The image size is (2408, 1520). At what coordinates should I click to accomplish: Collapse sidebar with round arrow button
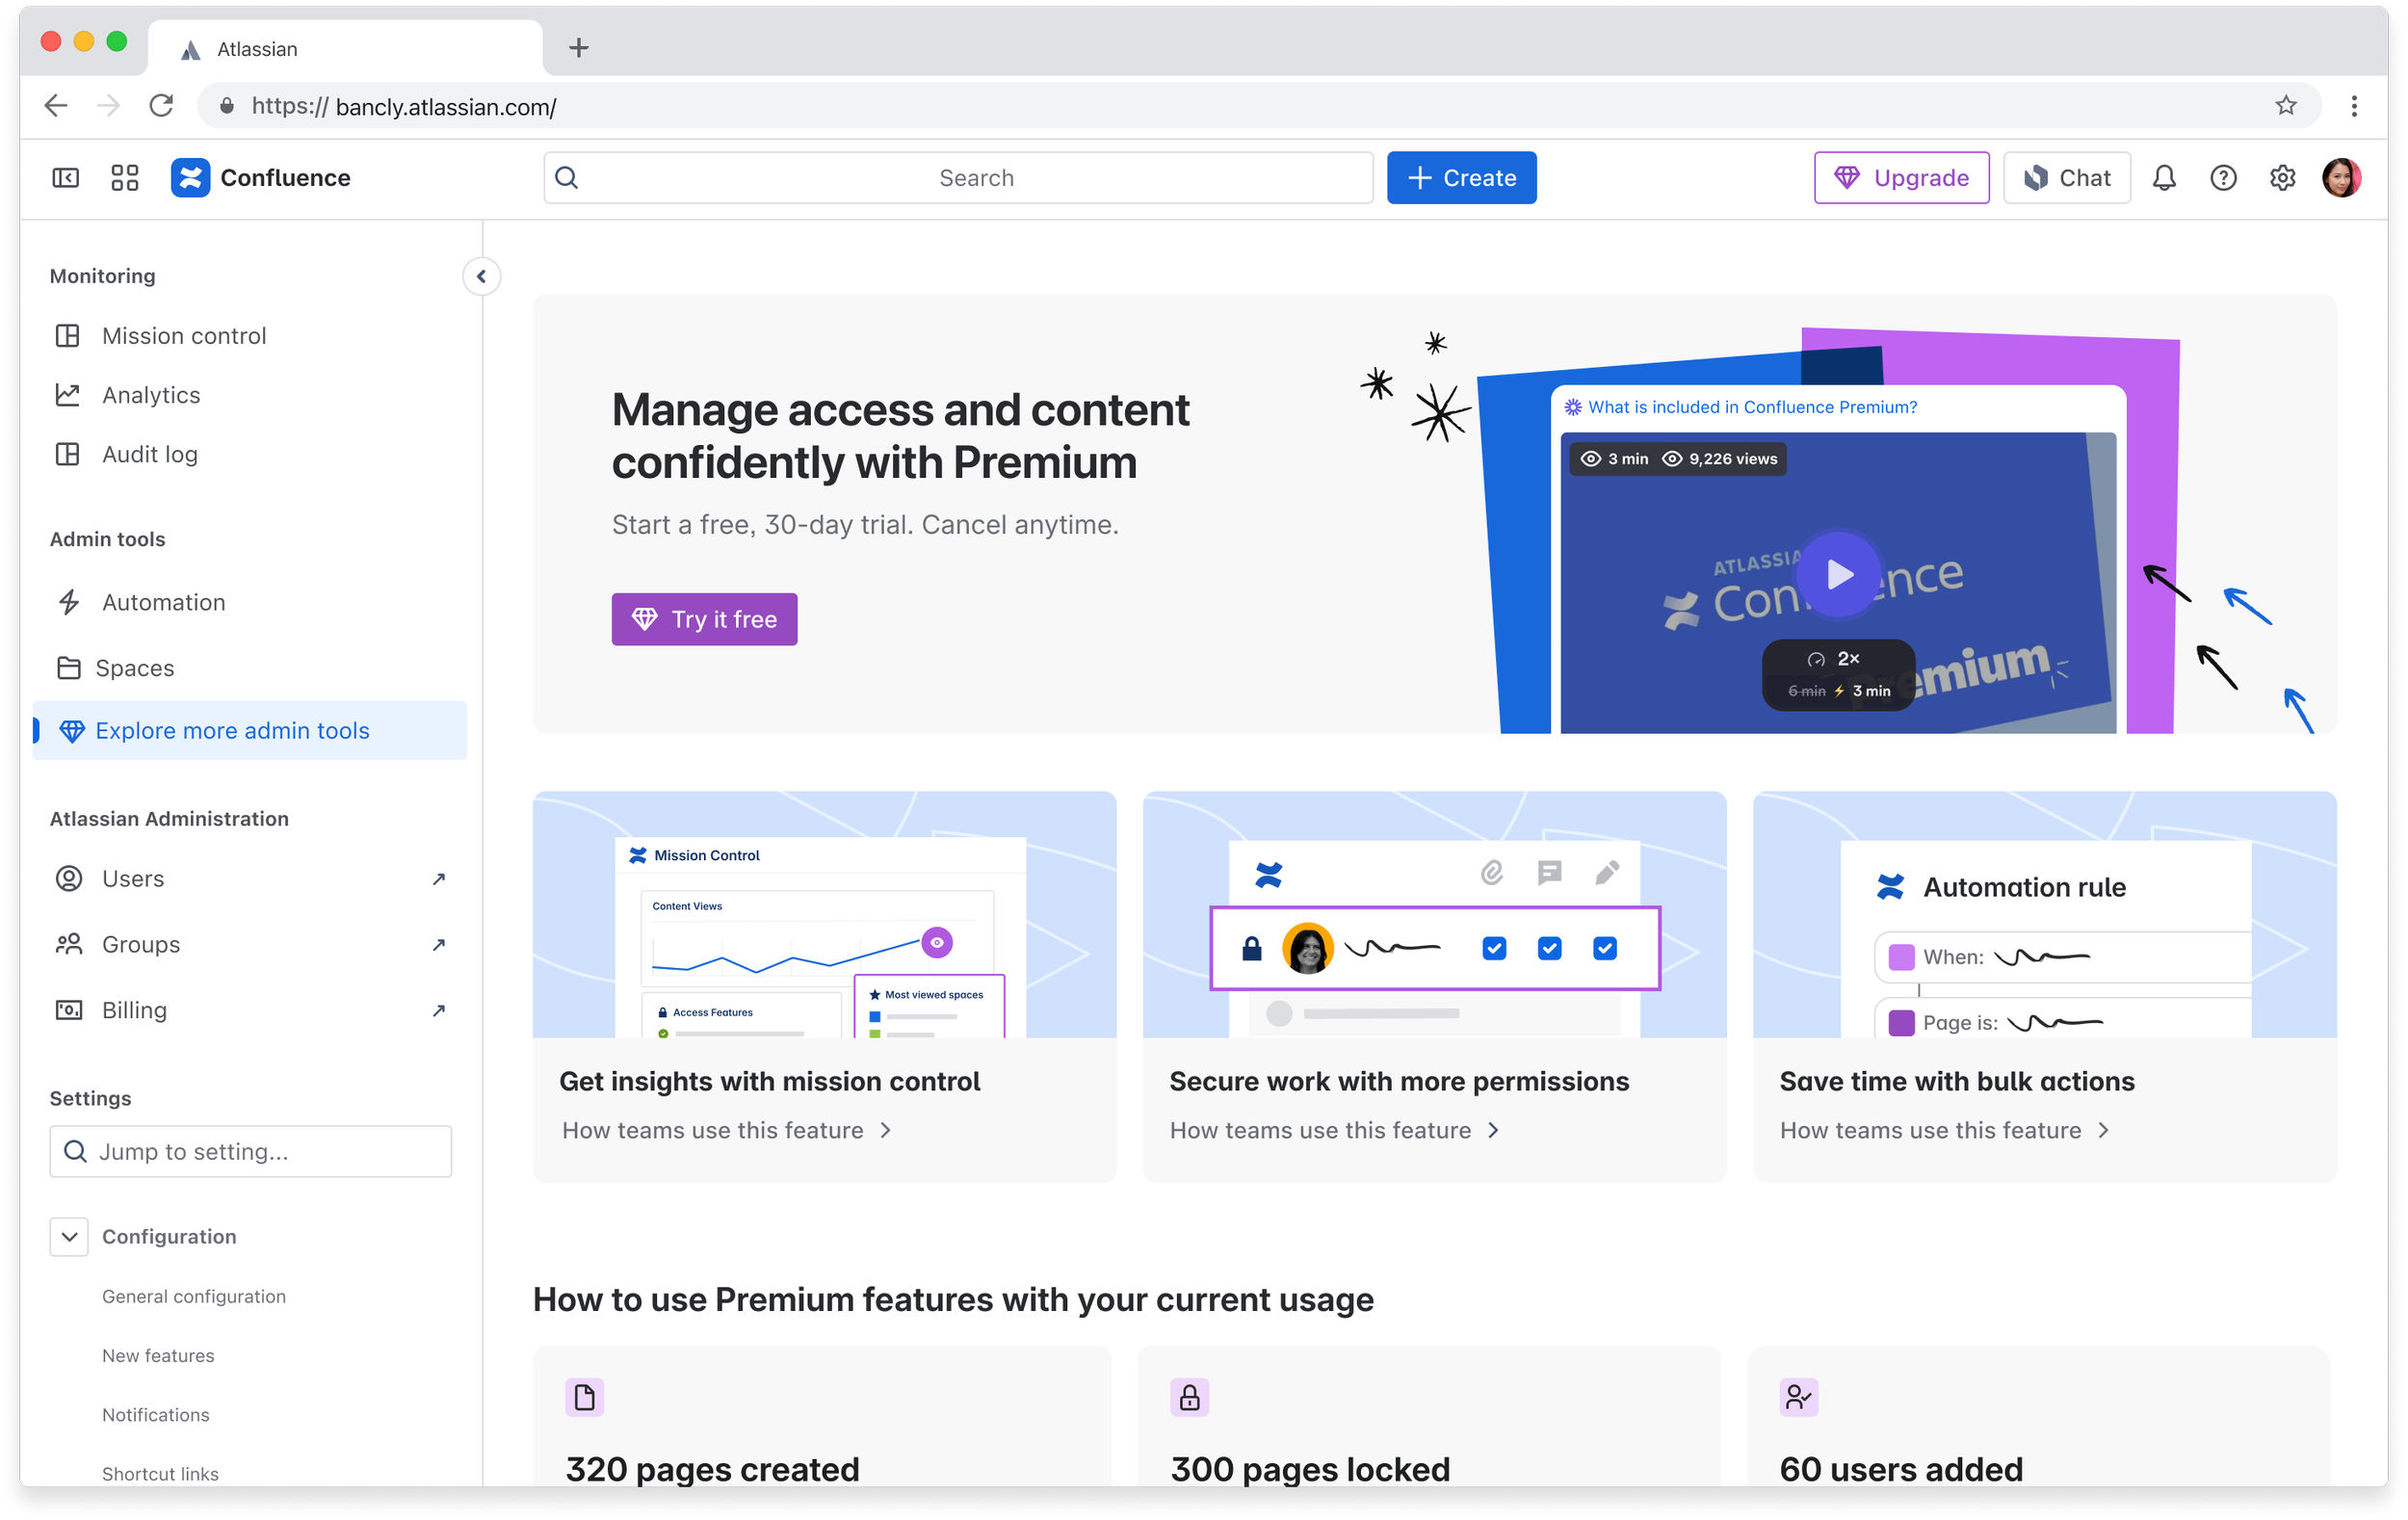481,277
